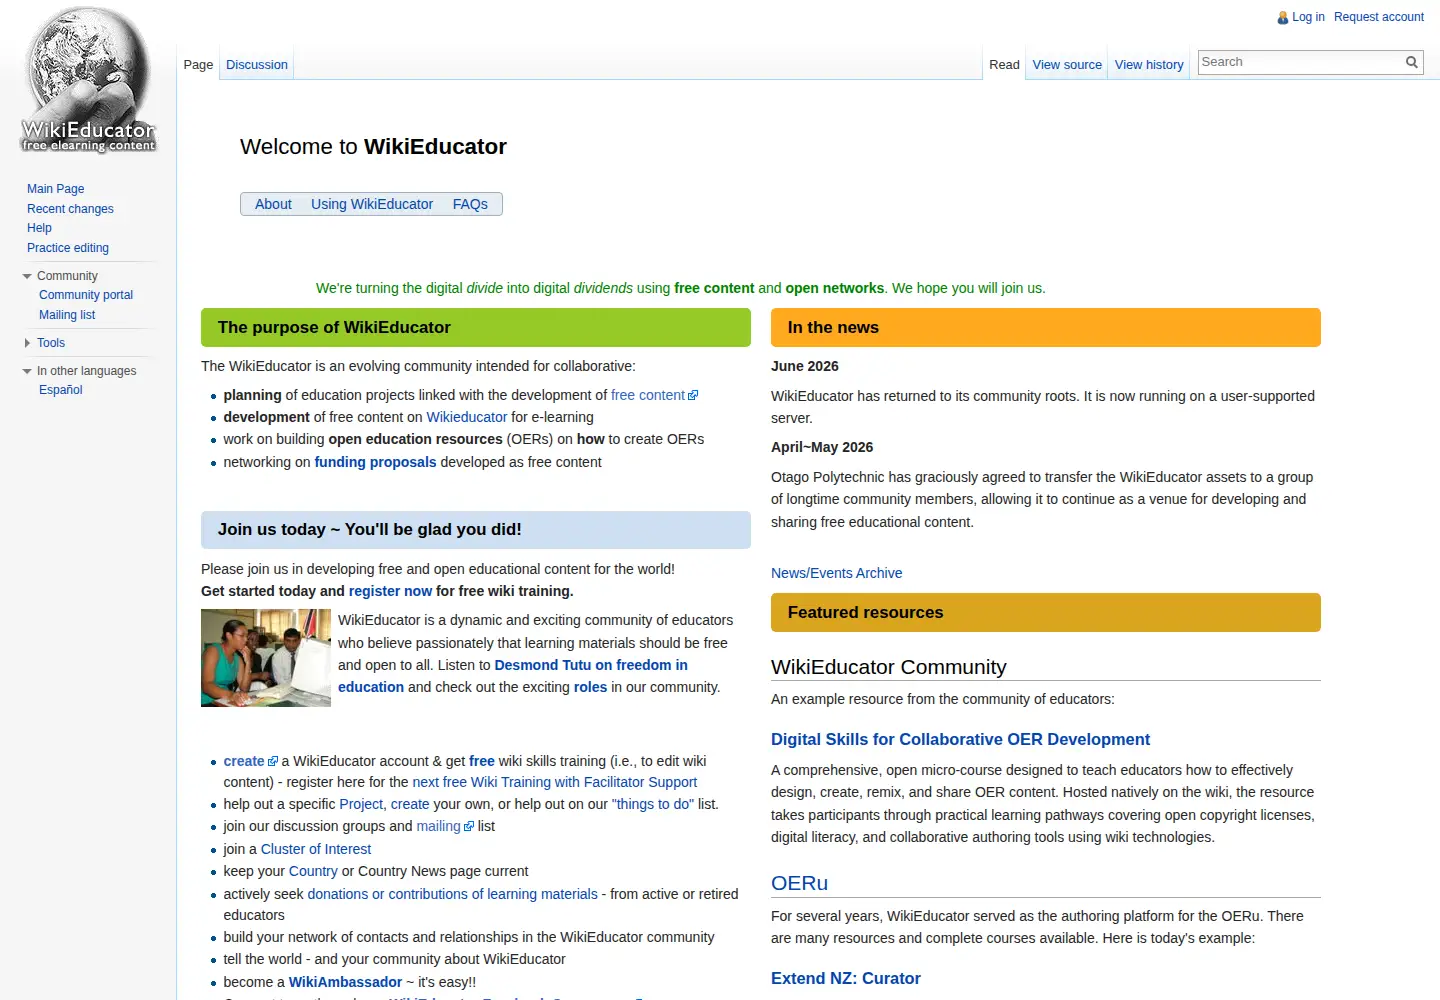
Task: Click the register now link
Action: click(x=390, y=591)
